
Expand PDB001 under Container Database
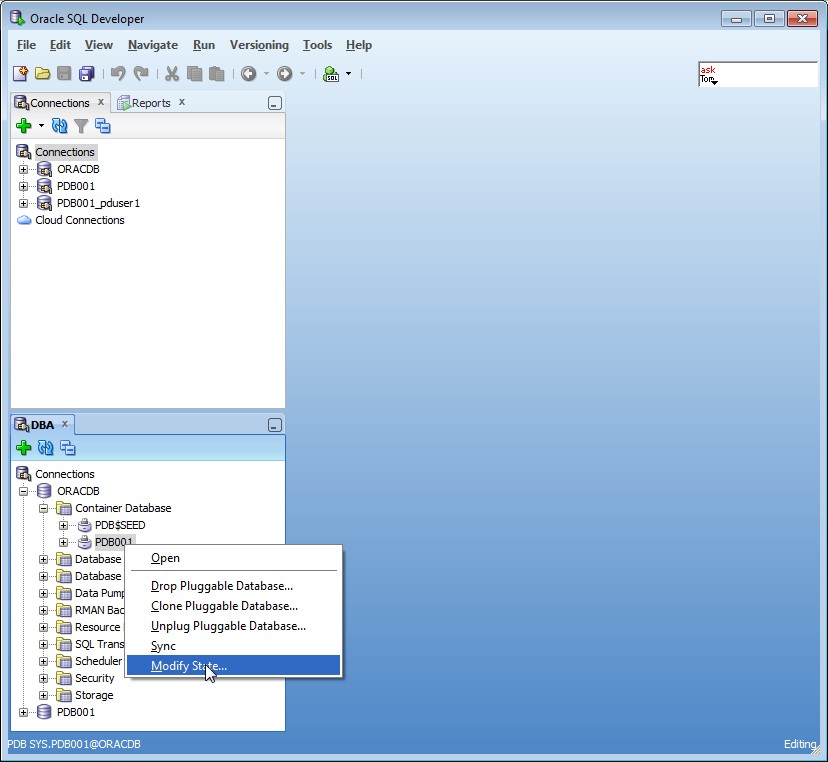point(63,542)
